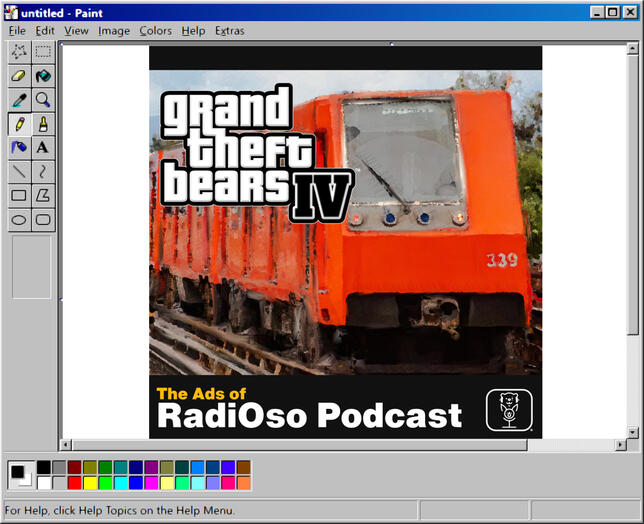Screen dimensions: 644x524
Task: Select the Polygon shape tool
Action: pyautogui.click(x=43, y=195)
